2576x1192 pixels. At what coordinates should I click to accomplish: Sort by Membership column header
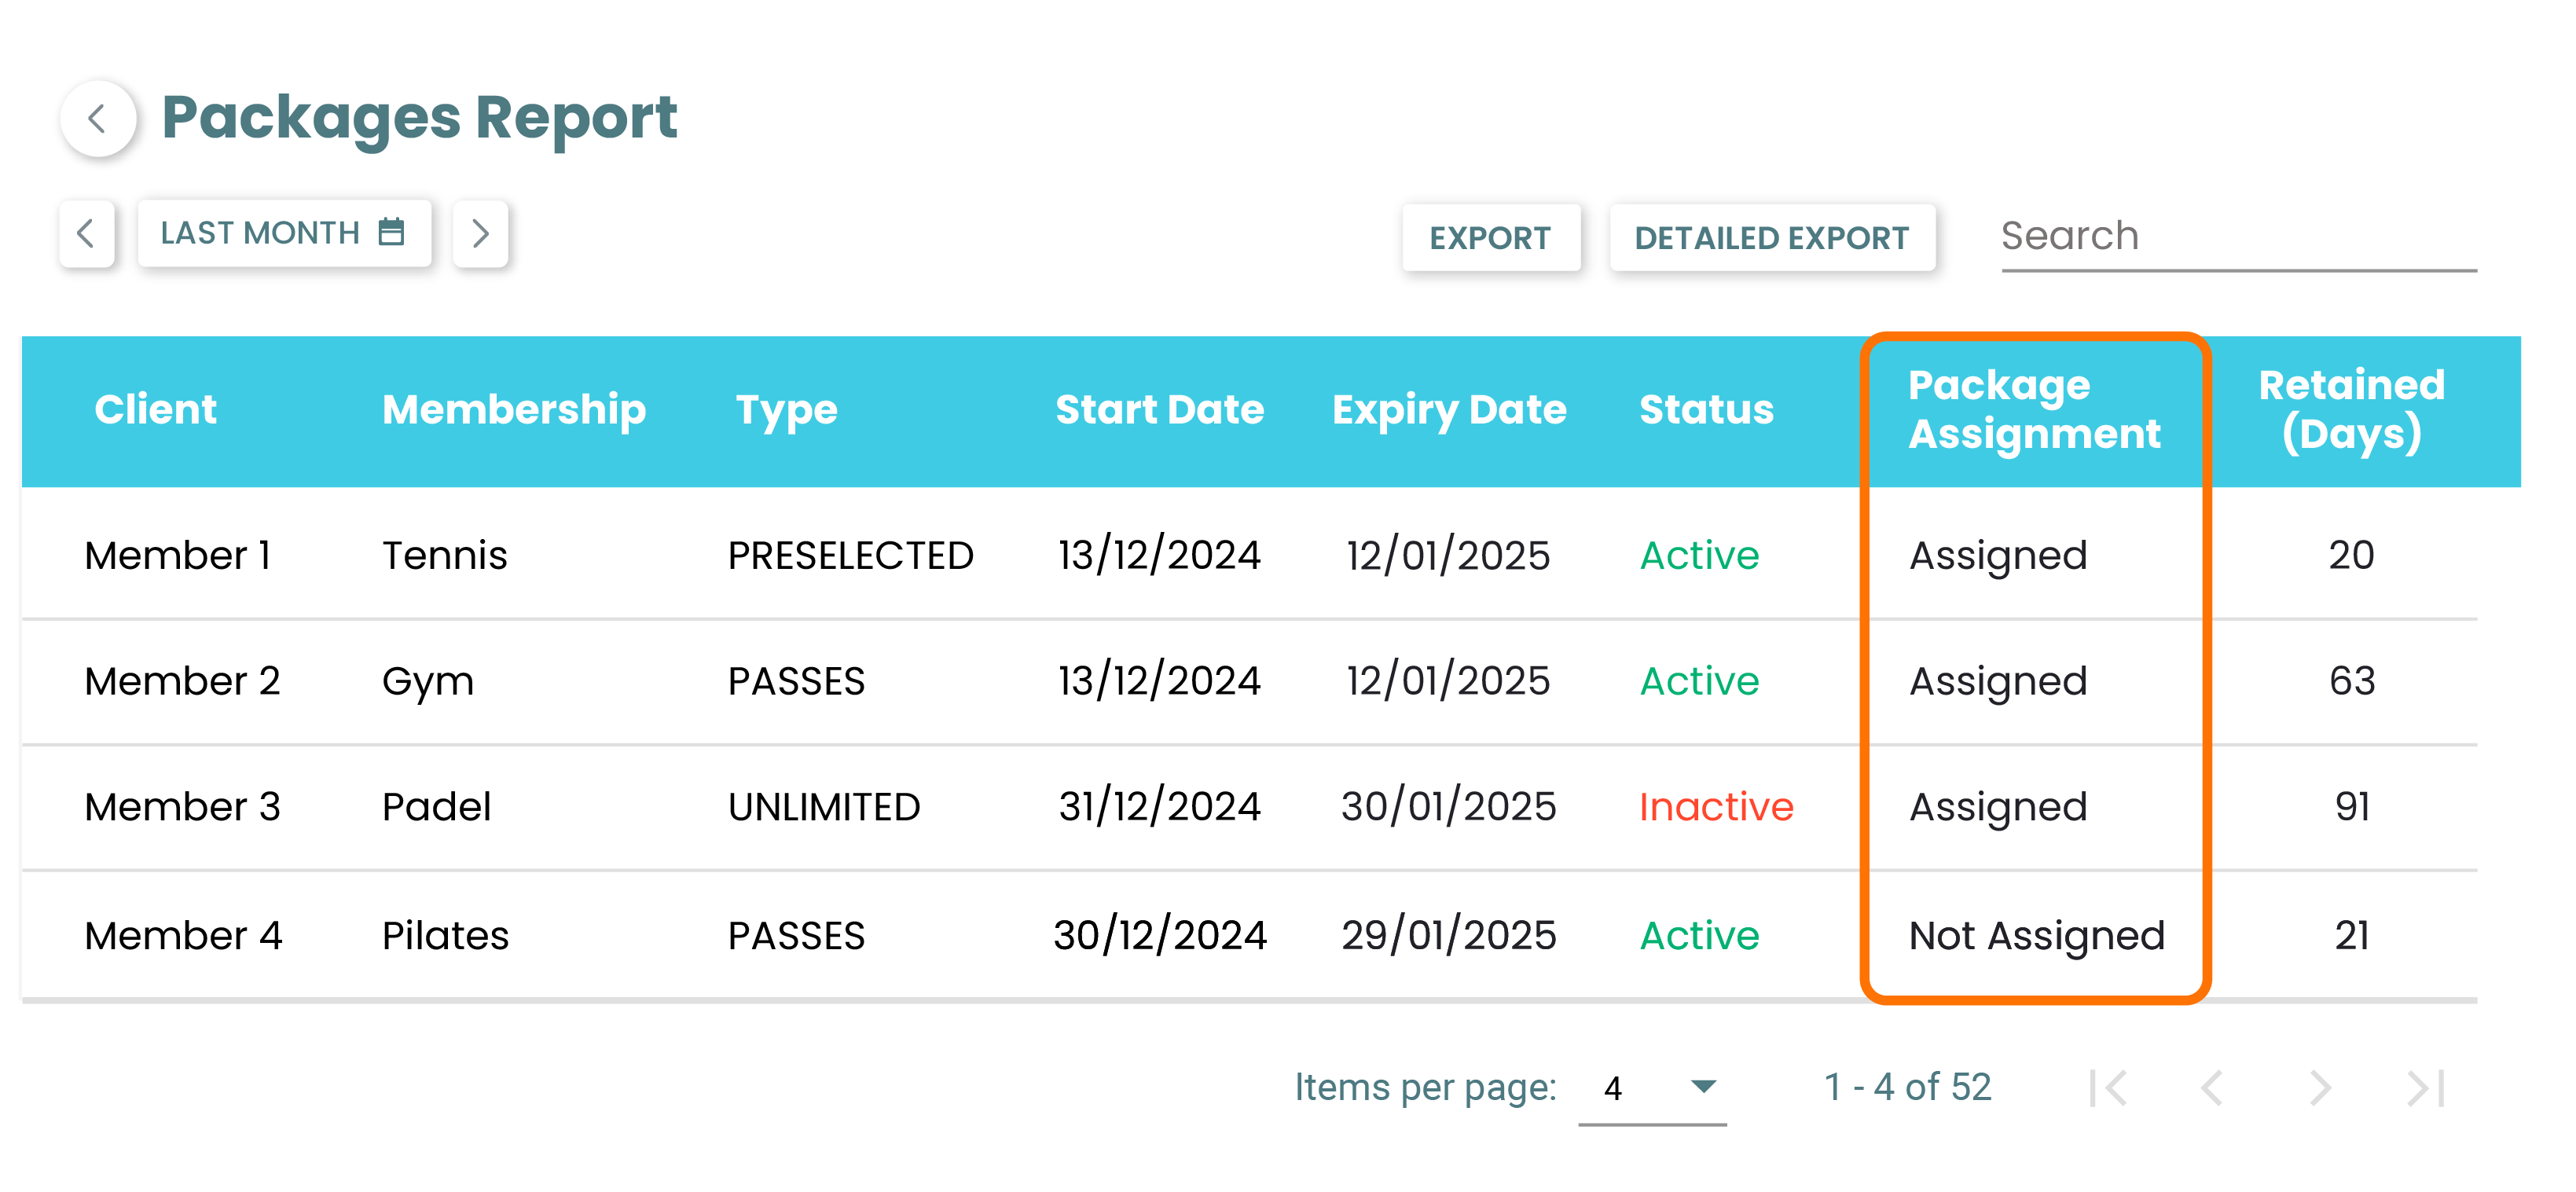[x=514, y=410]
